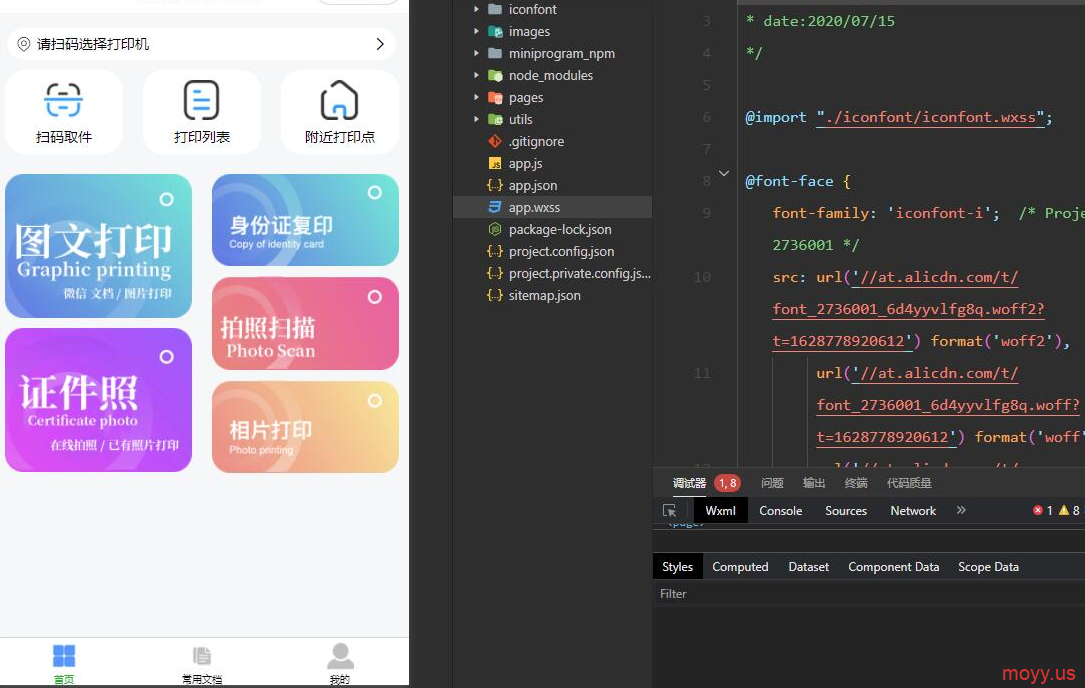Open the app.json file
Screen dimensions: 1085x688
tap(532, 186)
